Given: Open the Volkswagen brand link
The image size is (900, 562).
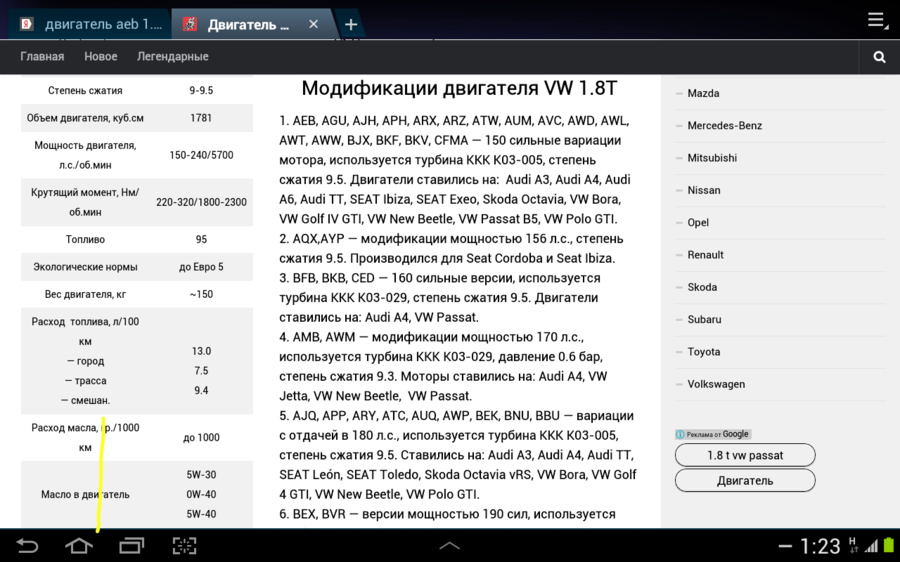Looking at the screenshot, I should click(x=716, y=384).
